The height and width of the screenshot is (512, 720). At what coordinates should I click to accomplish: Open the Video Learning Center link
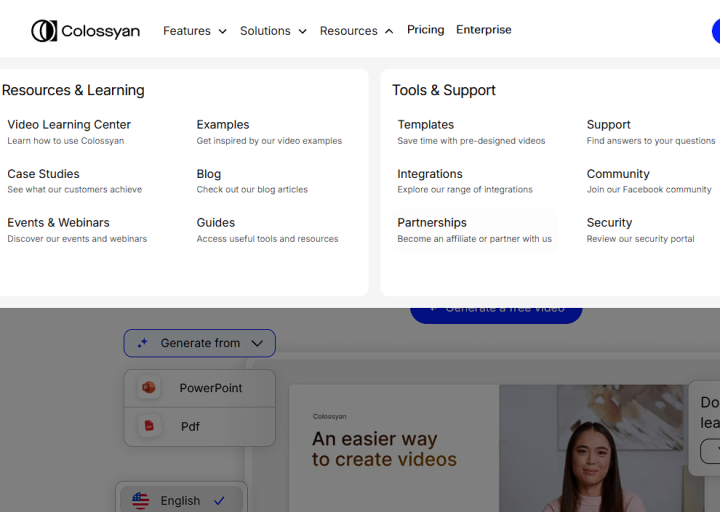69,125
